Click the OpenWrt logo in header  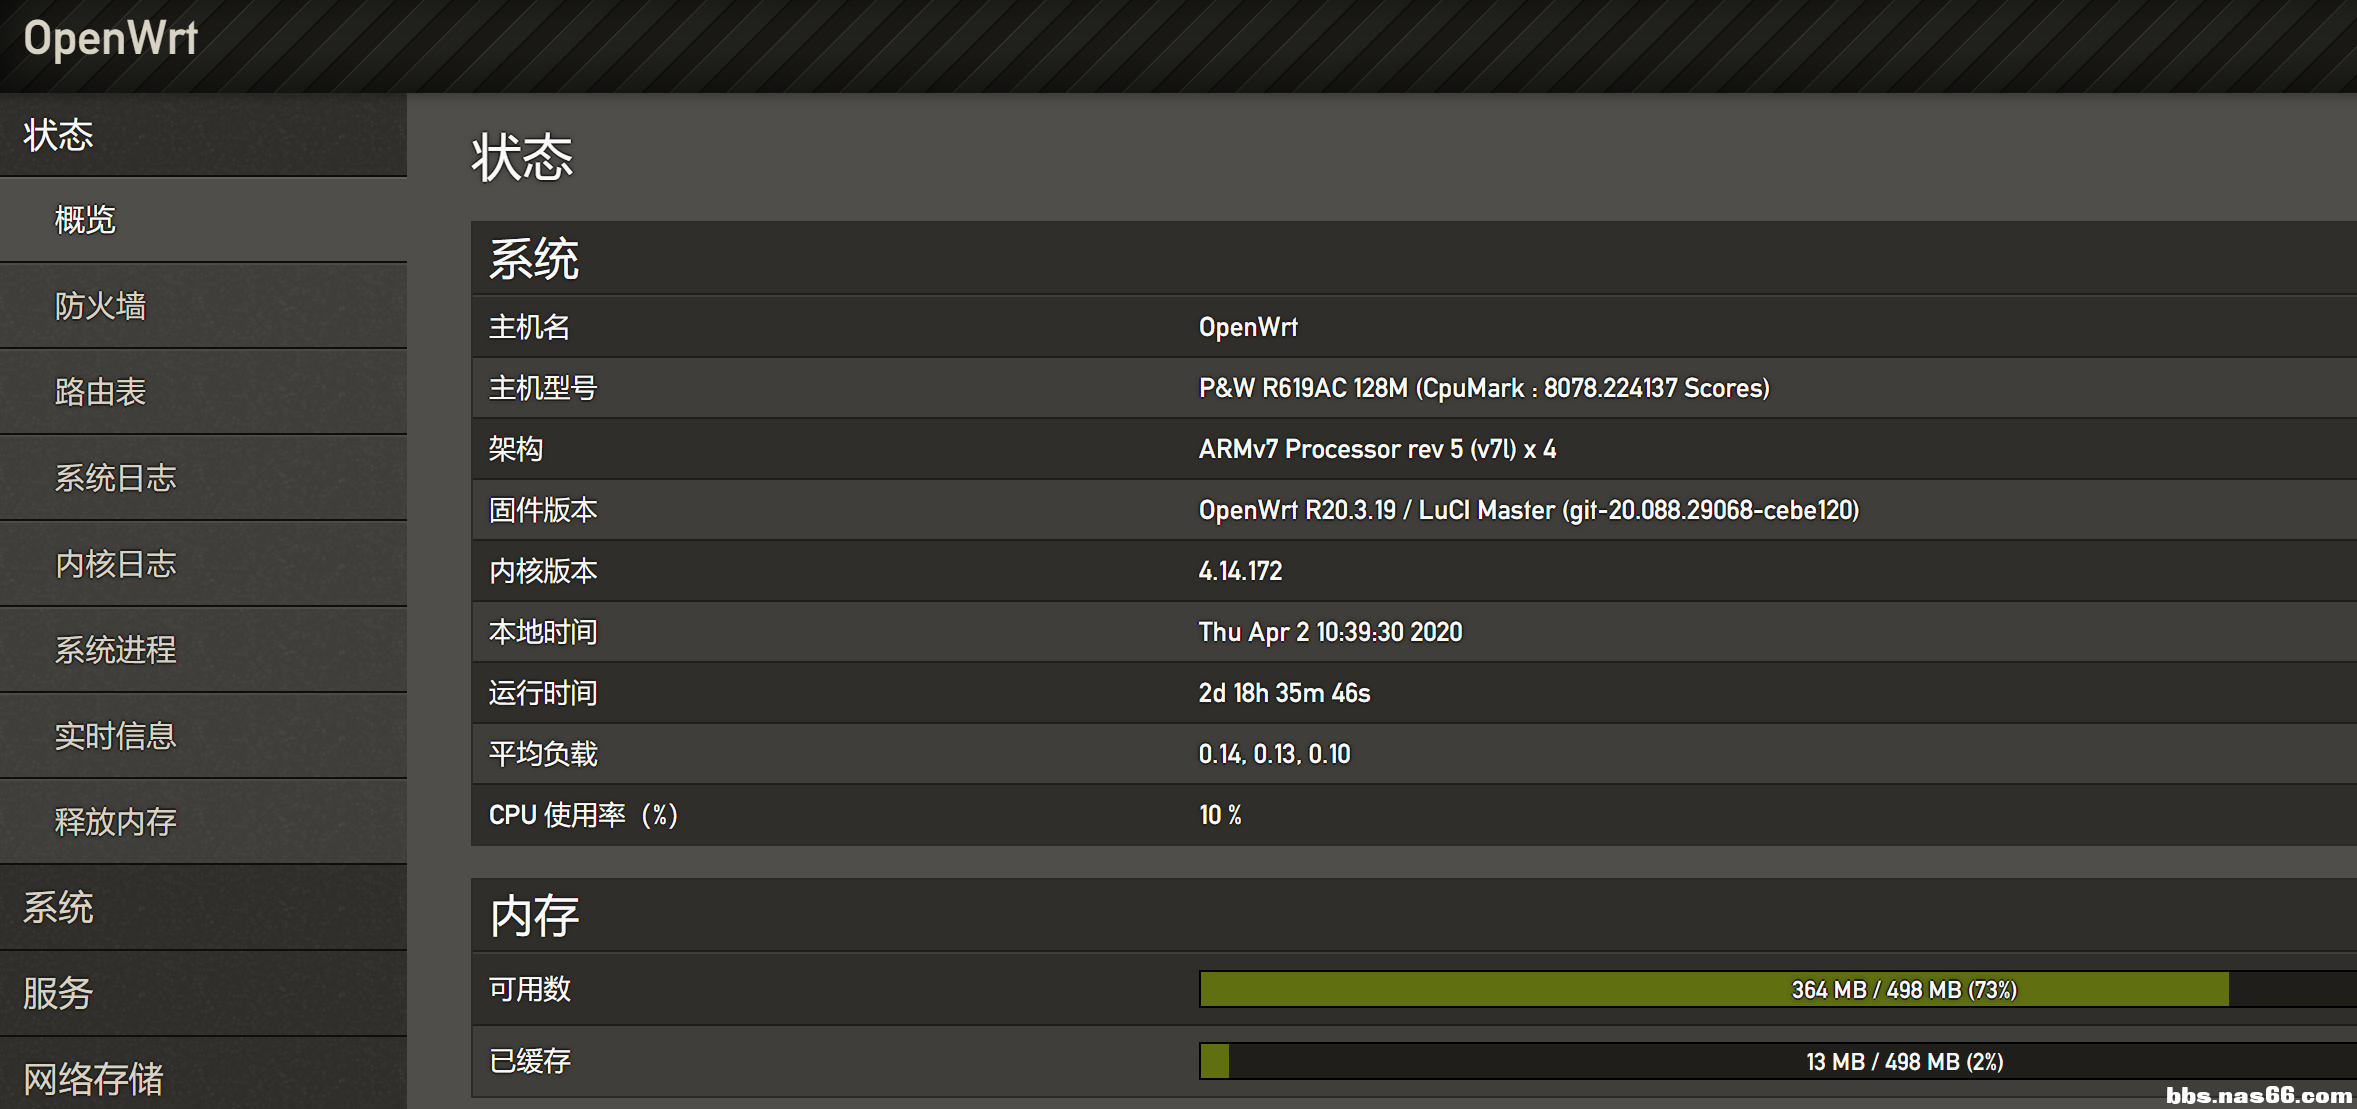(110, 40)
